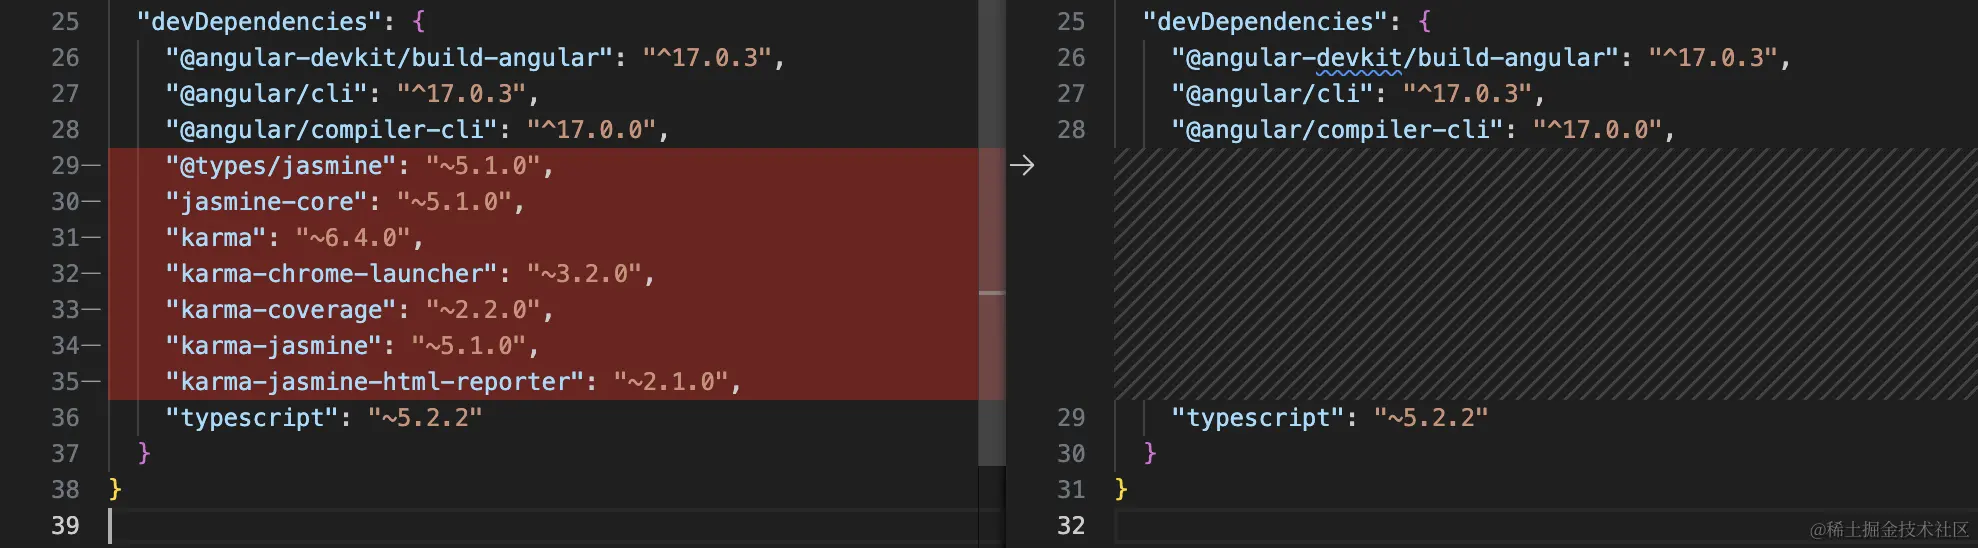
Task: Click "typescript" line in right pane
Action: (1330, 417)
